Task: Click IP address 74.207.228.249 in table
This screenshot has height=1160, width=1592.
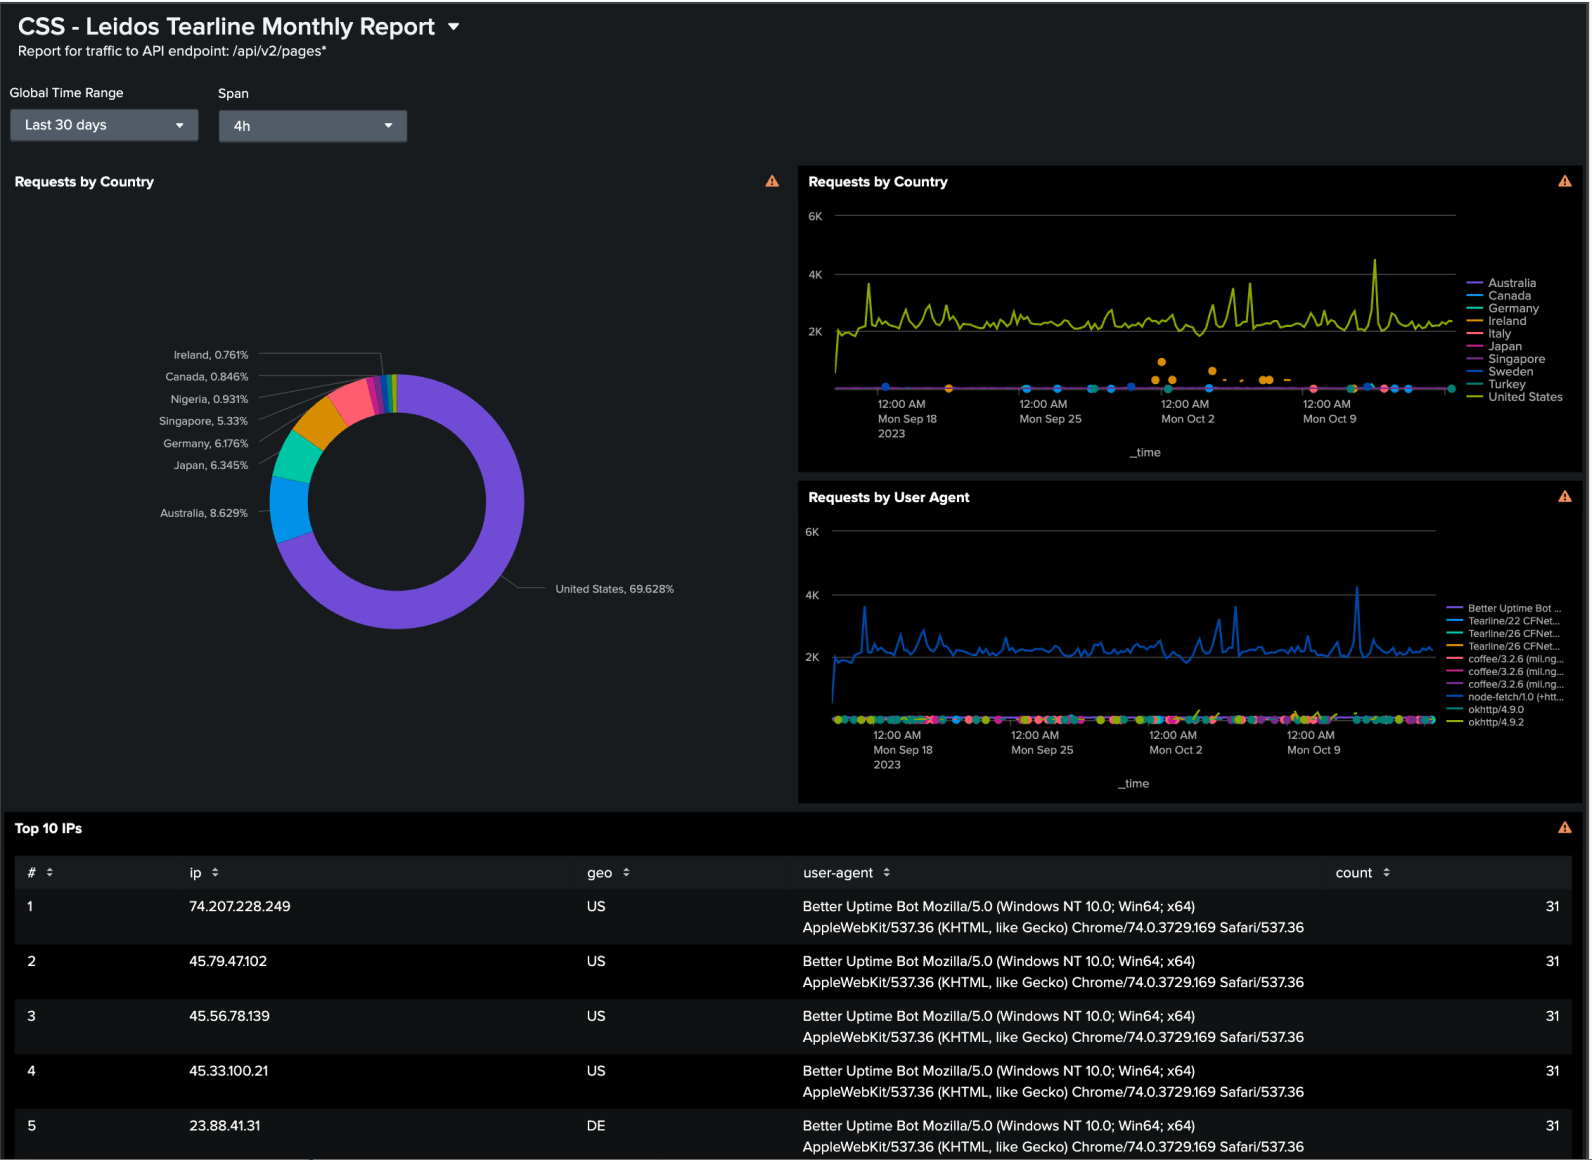Action: (240, 907)
